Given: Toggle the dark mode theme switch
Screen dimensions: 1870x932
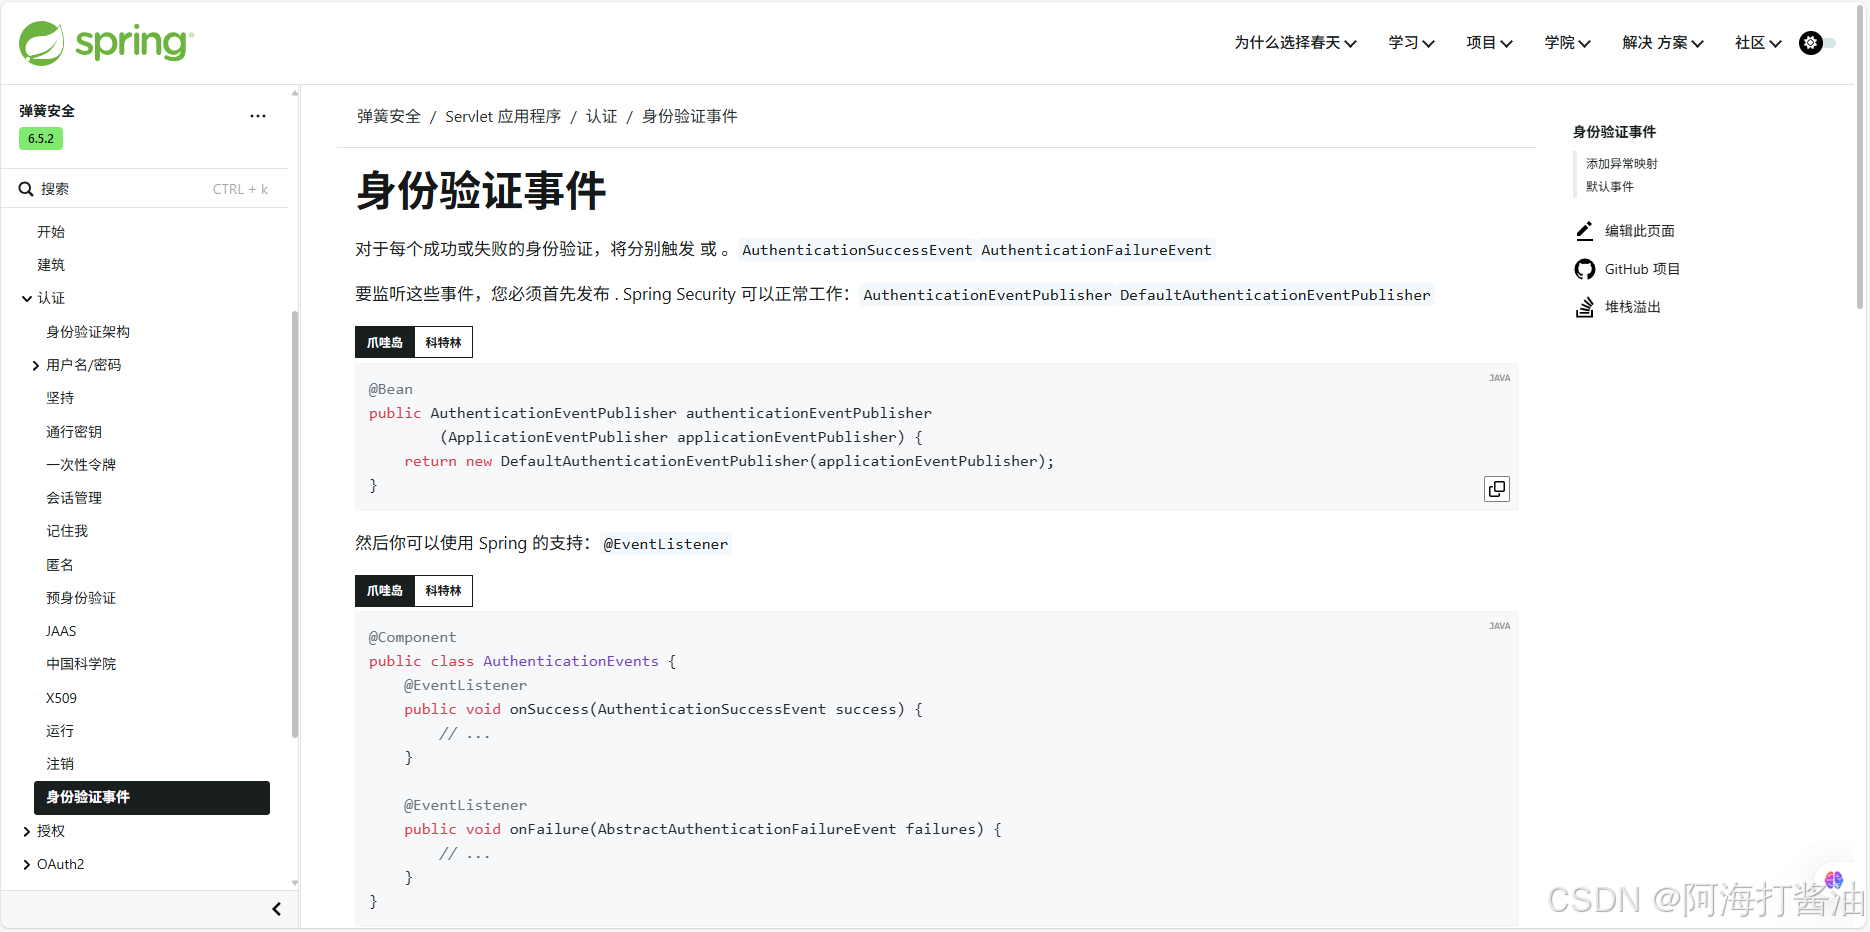Looking at the screenshot, I should (1817, 43).
